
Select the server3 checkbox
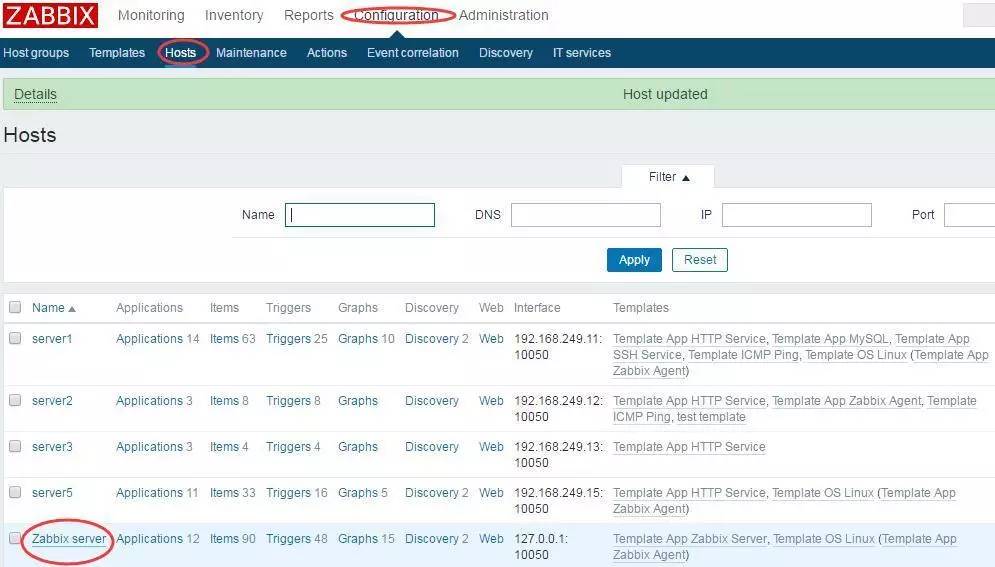click(x=15, y=447)
